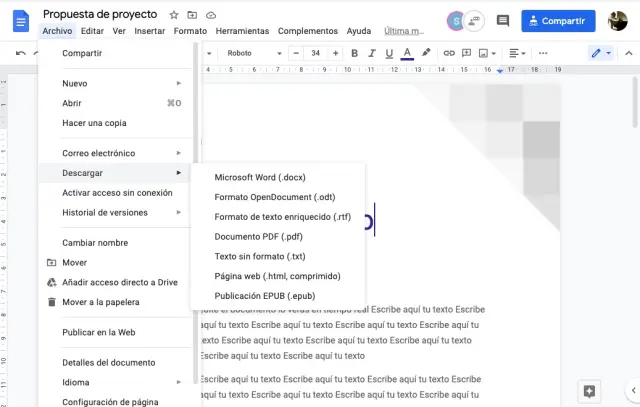Screen dimensions: 640x407
Task: Toggle bold formatting
Action: [352, 53]
